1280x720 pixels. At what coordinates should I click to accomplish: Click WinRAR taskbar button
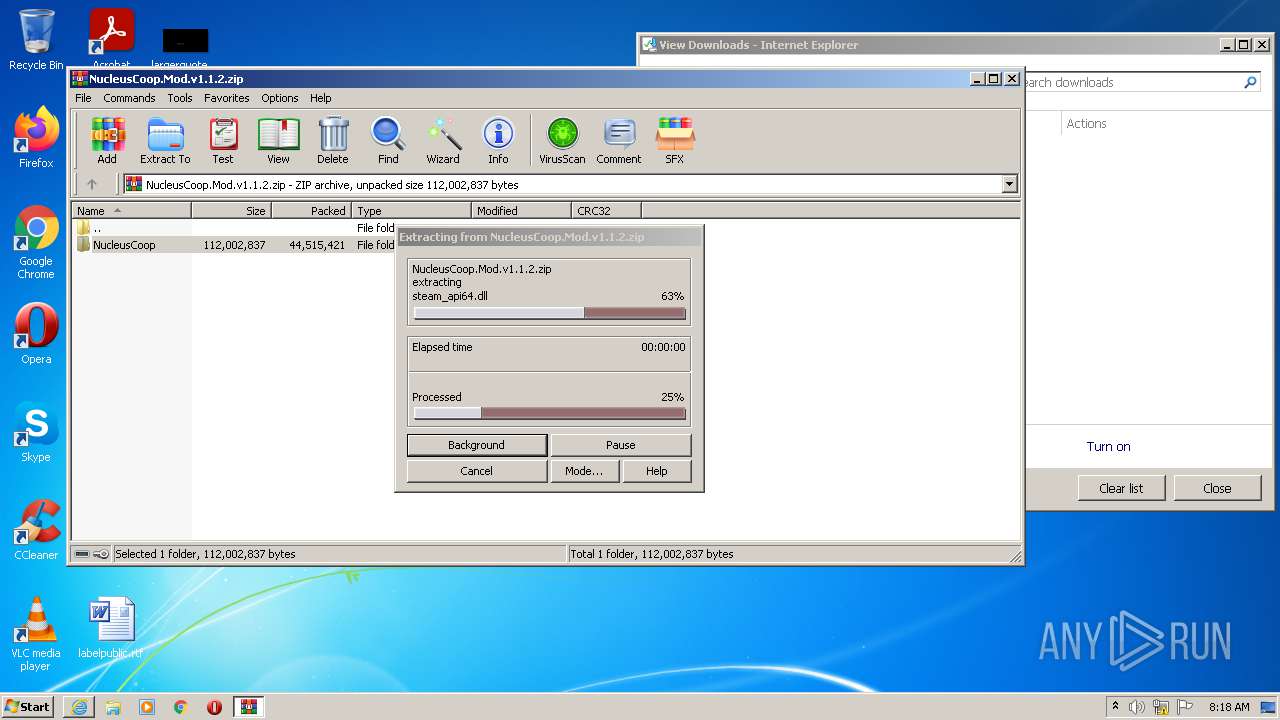(x=248, y=707)
